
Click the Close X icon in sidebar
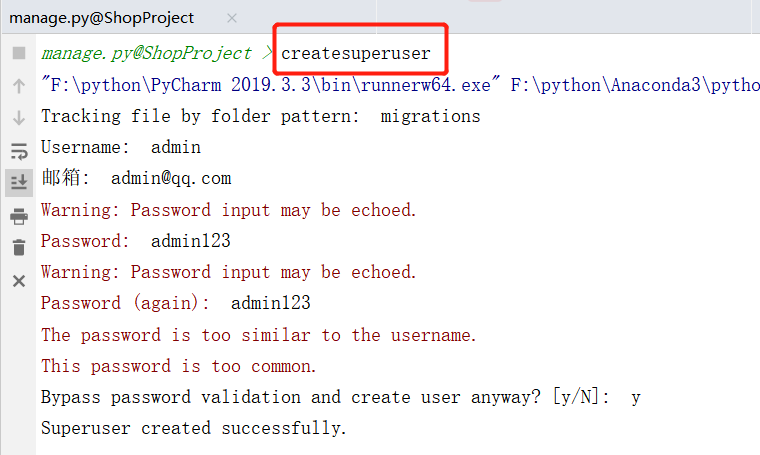(x=19, y=281)
